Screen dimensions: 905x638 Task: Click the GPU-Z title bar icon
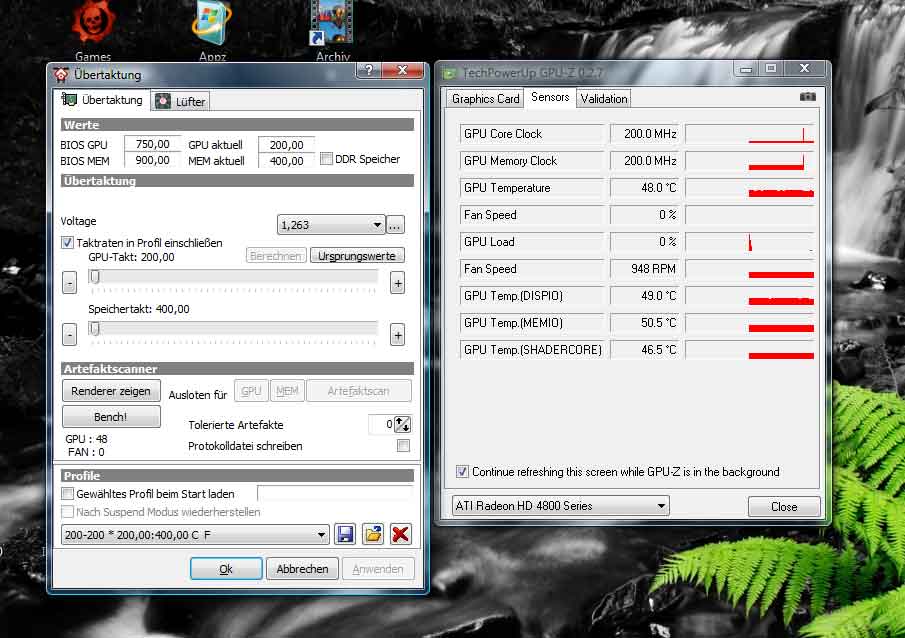pos(449,73)
